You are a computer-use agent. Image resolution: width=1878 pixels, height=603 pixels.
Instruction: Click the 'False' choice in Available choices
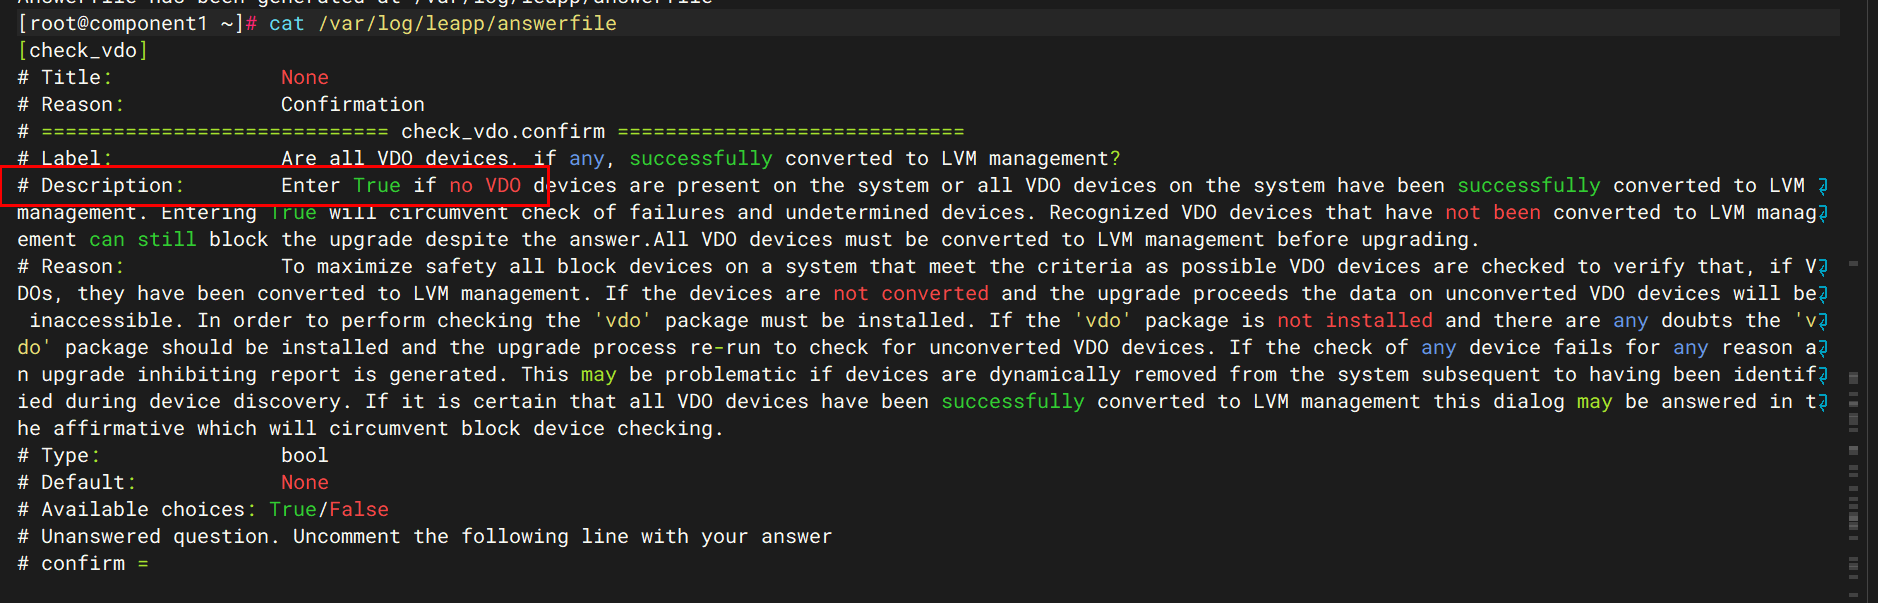tap(359, 510)
